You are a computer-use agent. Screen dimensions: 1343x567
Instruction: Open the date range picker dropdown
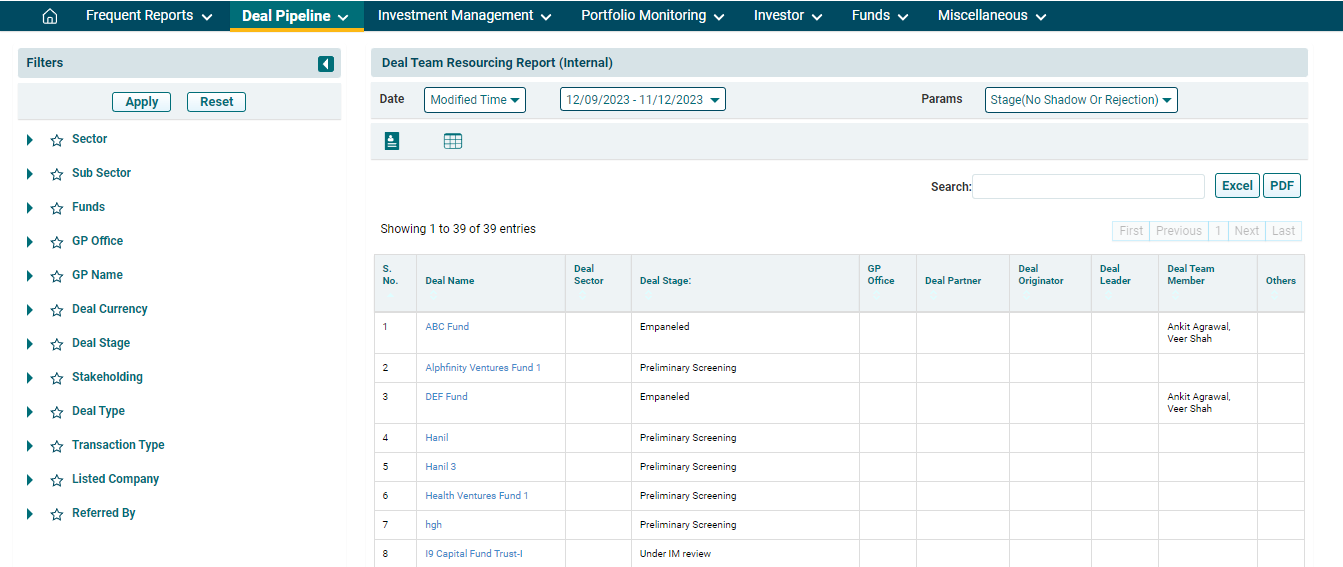tap(642, 100)
